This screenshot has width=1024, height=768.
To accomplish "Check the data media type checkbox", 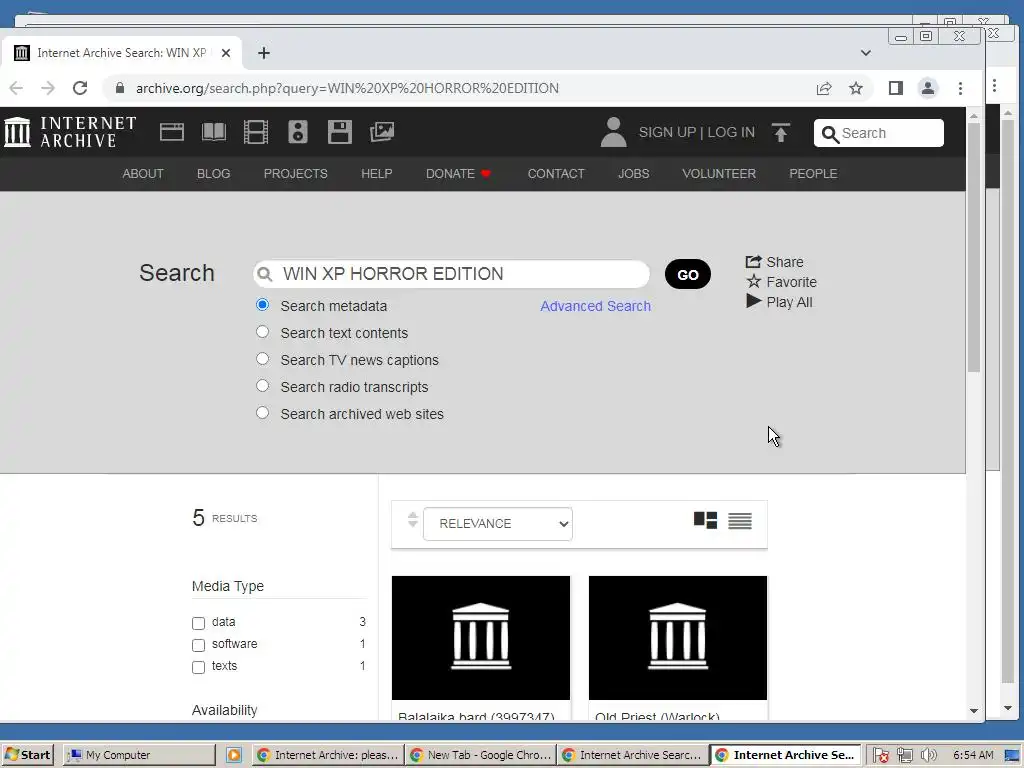I will click(x=199, y=623).
